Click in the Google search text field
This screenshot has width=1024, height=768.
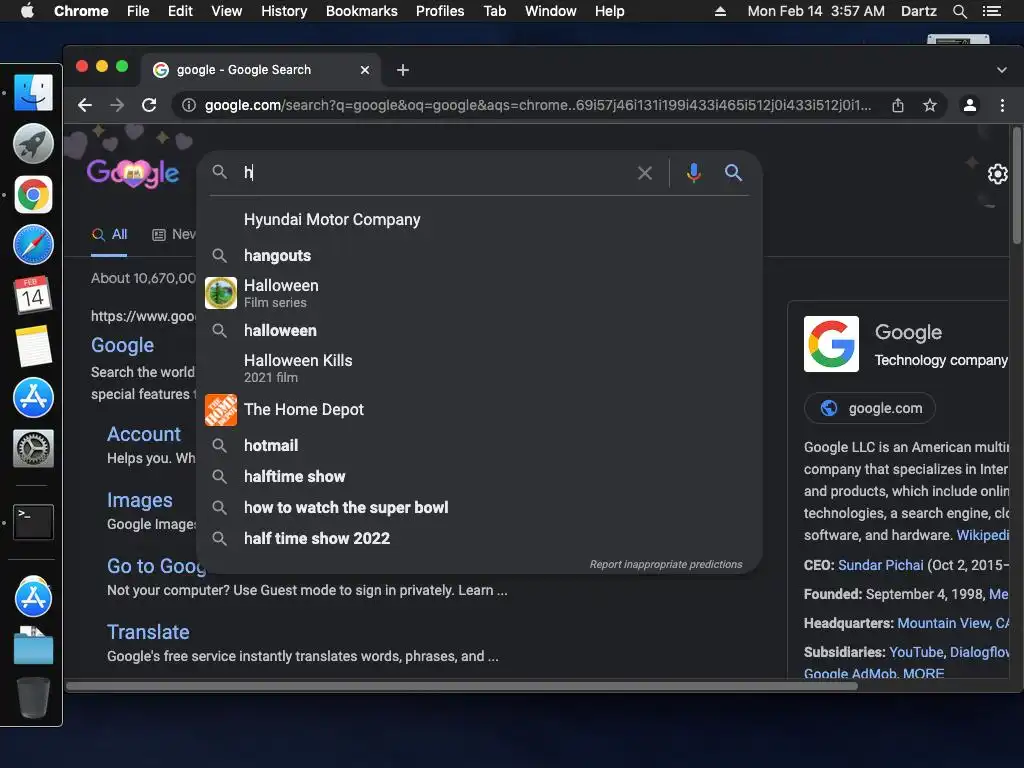click(x=434, y=173)
